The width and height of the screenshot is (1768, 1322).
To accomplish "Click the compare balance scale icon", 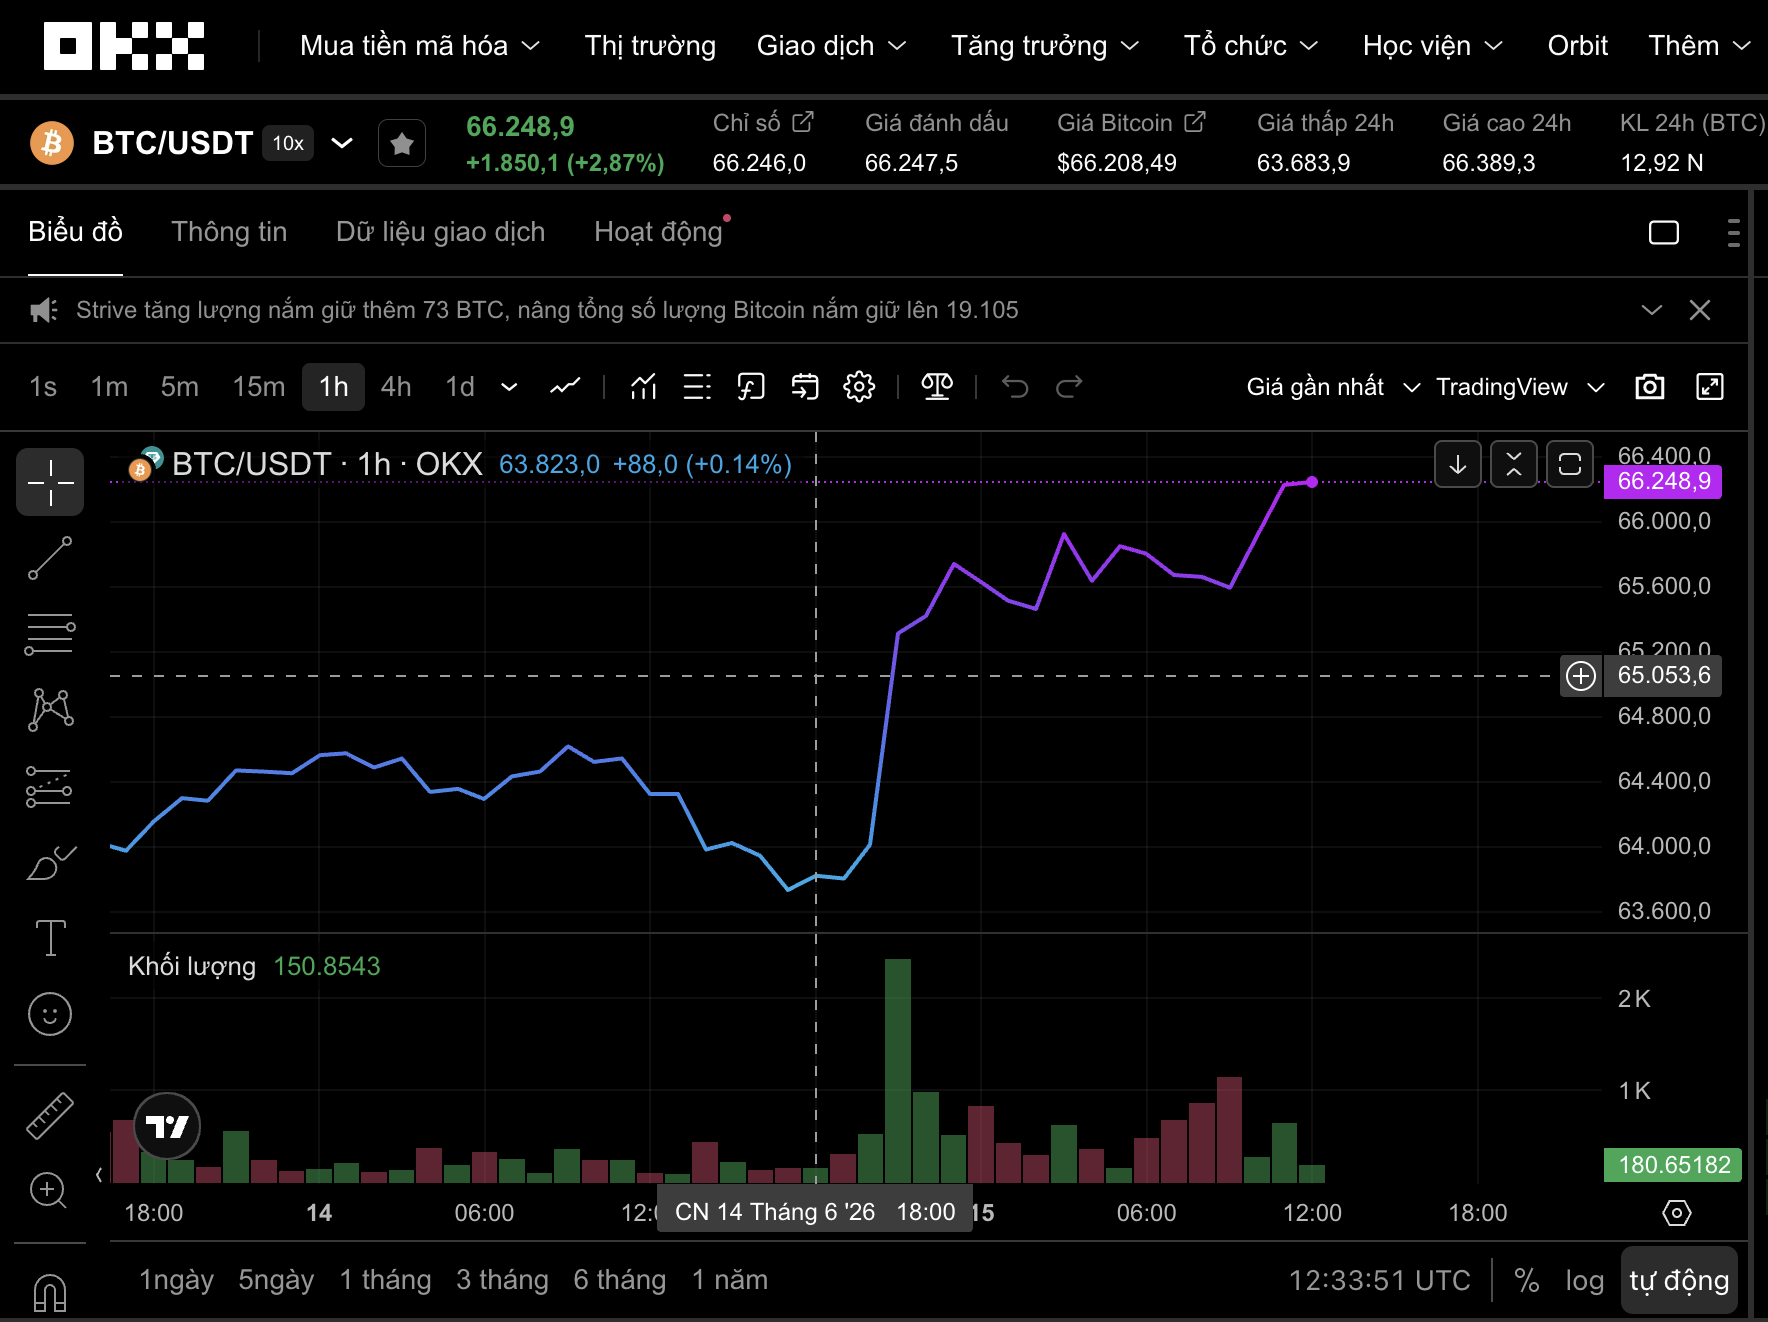I will [937, 387].
